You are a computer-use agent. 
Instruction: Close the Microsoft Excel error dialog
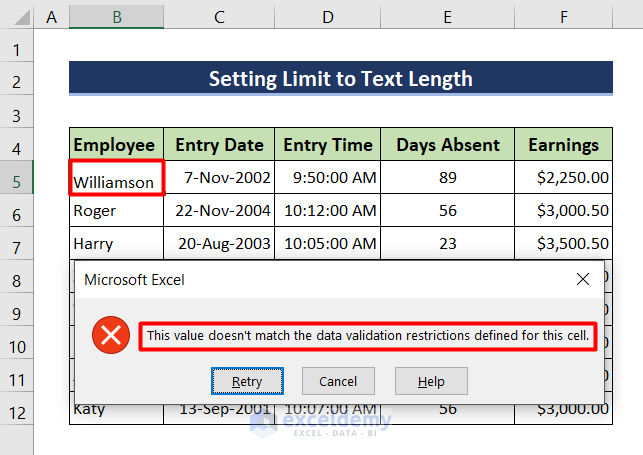pos(583,280)
